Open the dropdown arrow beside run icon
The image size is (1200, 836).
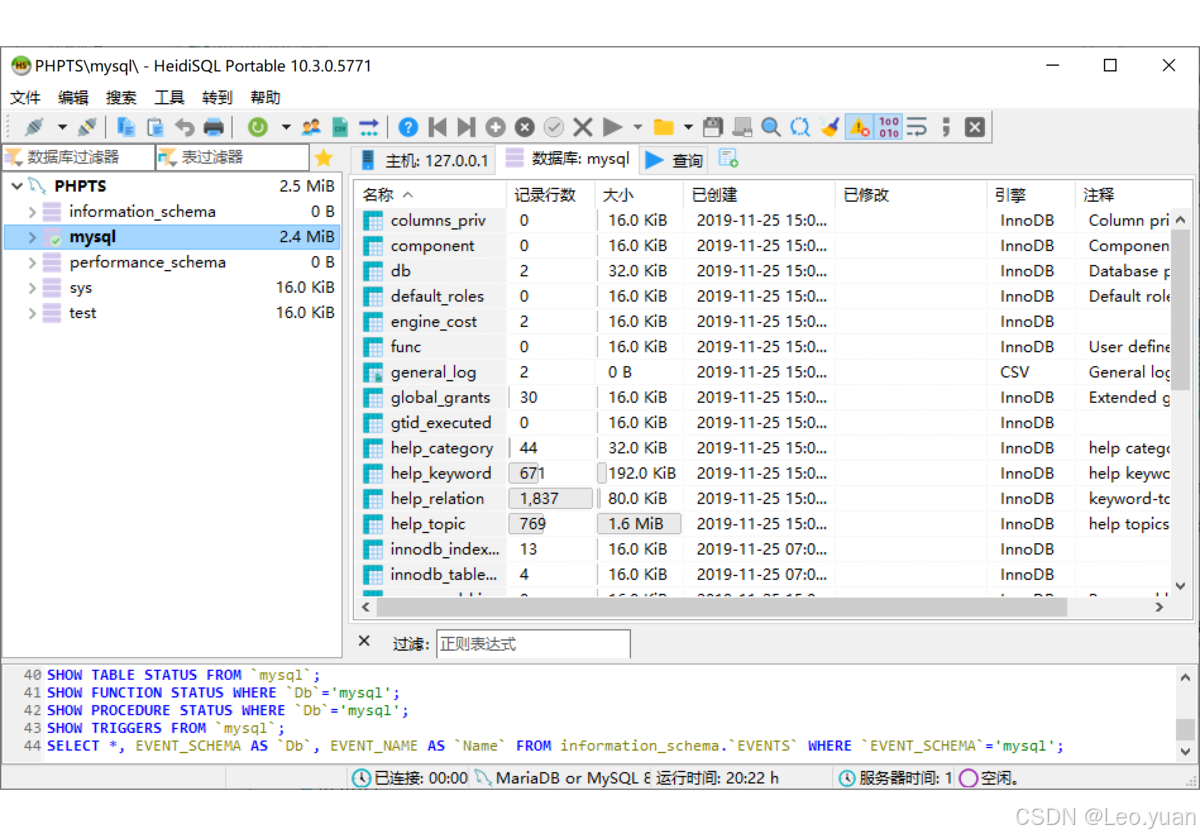(637, 127)
